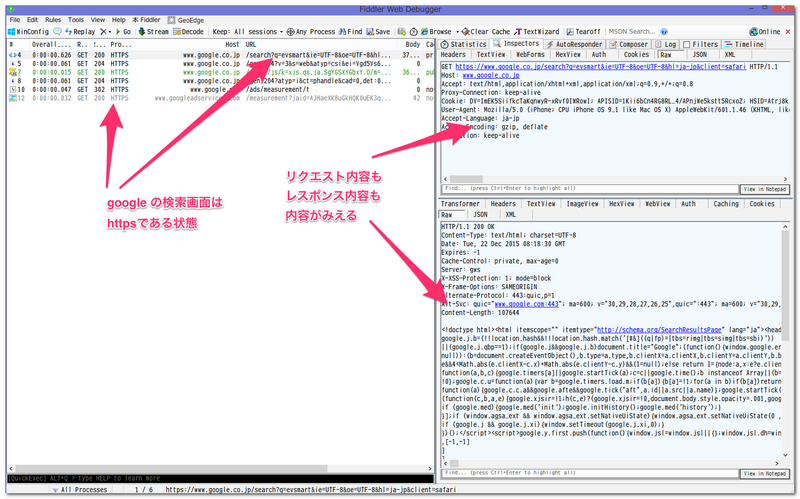800x499 pixels.
Task: Open the Fiddler book menu item
Action: (146, 20)
